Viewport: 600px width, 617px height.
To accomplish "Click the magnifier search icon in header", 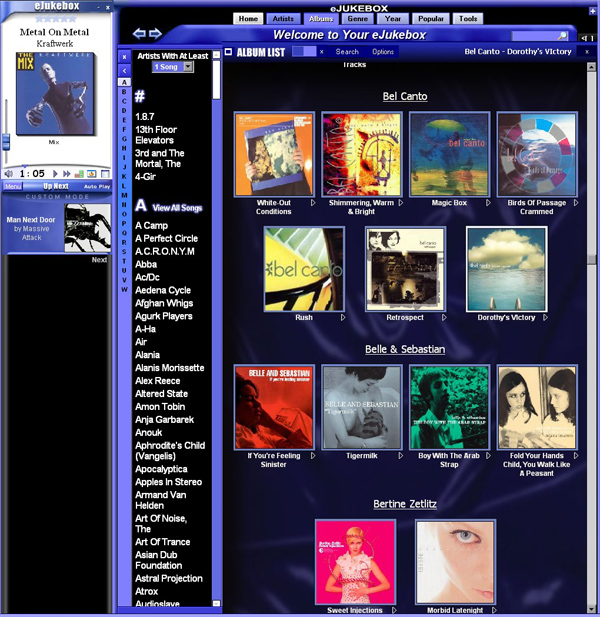I will (x=563, y=36).
